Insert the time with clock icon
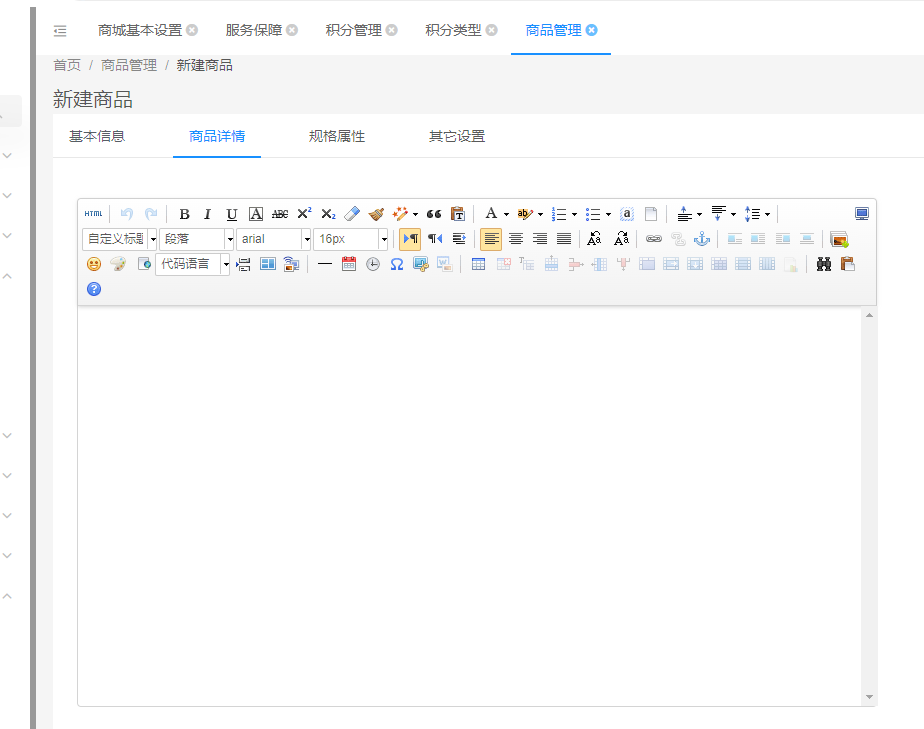 (373, 264)
